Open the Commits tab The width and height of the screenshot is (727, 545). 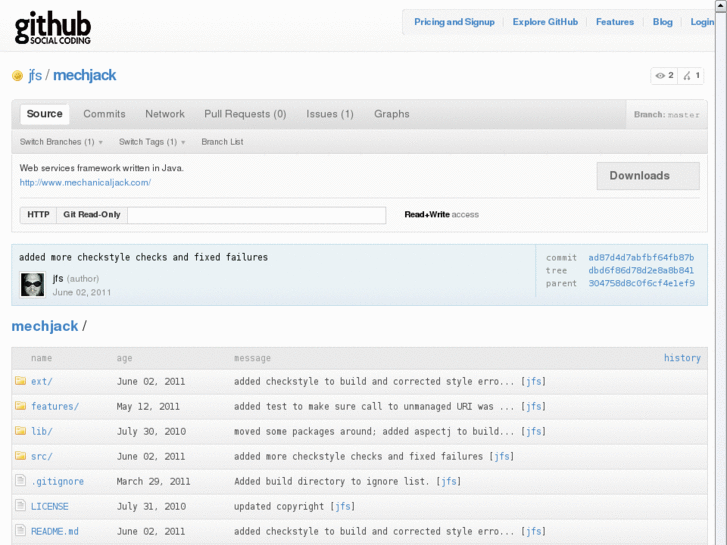click(x=104, y=114)
